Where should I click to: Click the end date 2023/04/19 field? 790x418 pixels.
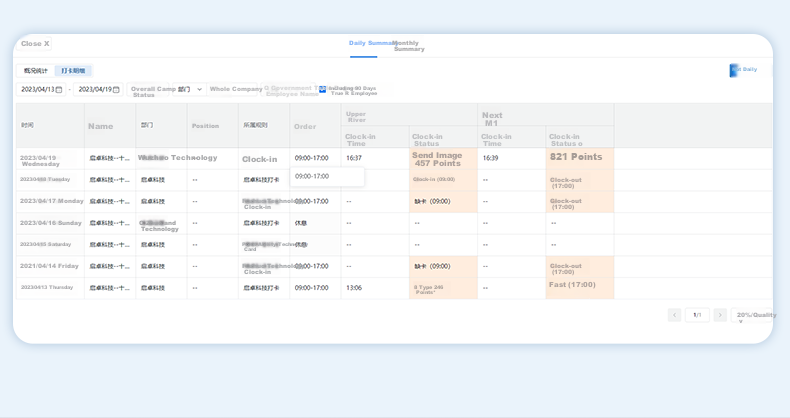coord(98,90)
